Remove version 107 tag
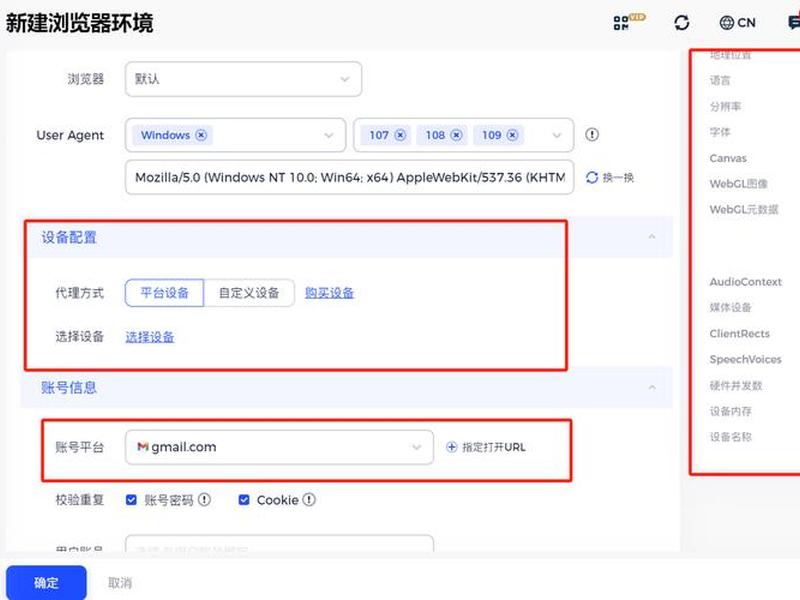The image size is (800, 600). [401, 135]
